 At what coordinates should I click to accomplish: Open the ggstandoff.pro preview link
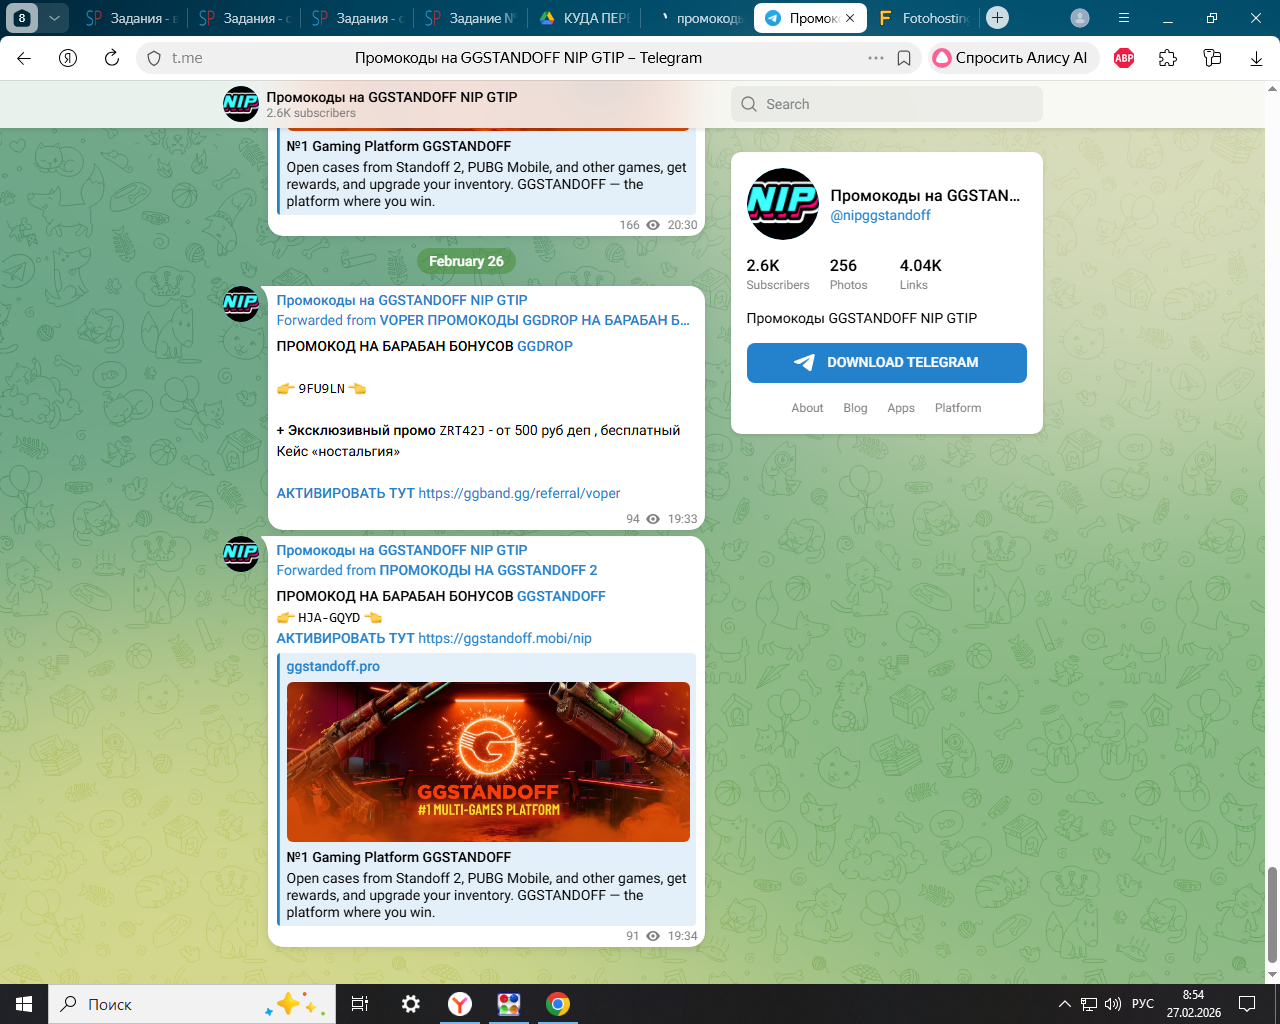(333, 666)
